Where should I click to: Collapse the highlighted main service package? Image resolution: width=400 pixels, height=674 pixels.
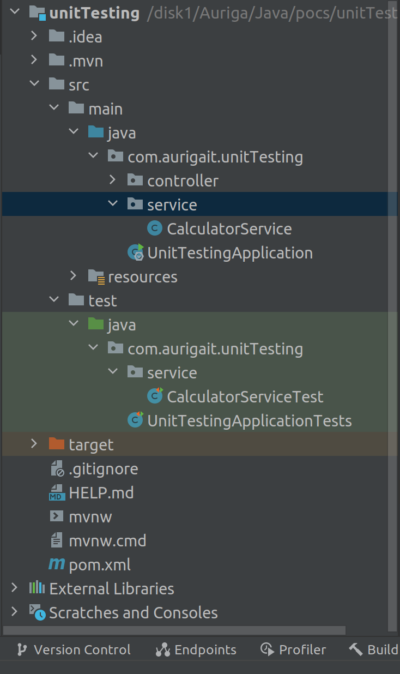(x=113, y=203)
